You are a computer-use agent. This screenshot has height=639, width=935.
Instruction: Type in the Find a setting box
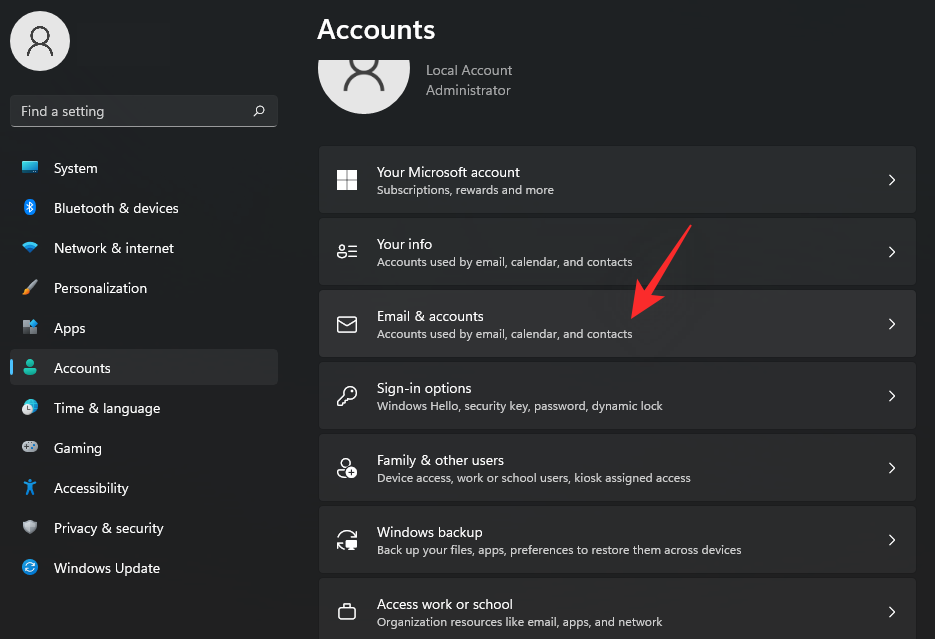[x=130, y=111]
